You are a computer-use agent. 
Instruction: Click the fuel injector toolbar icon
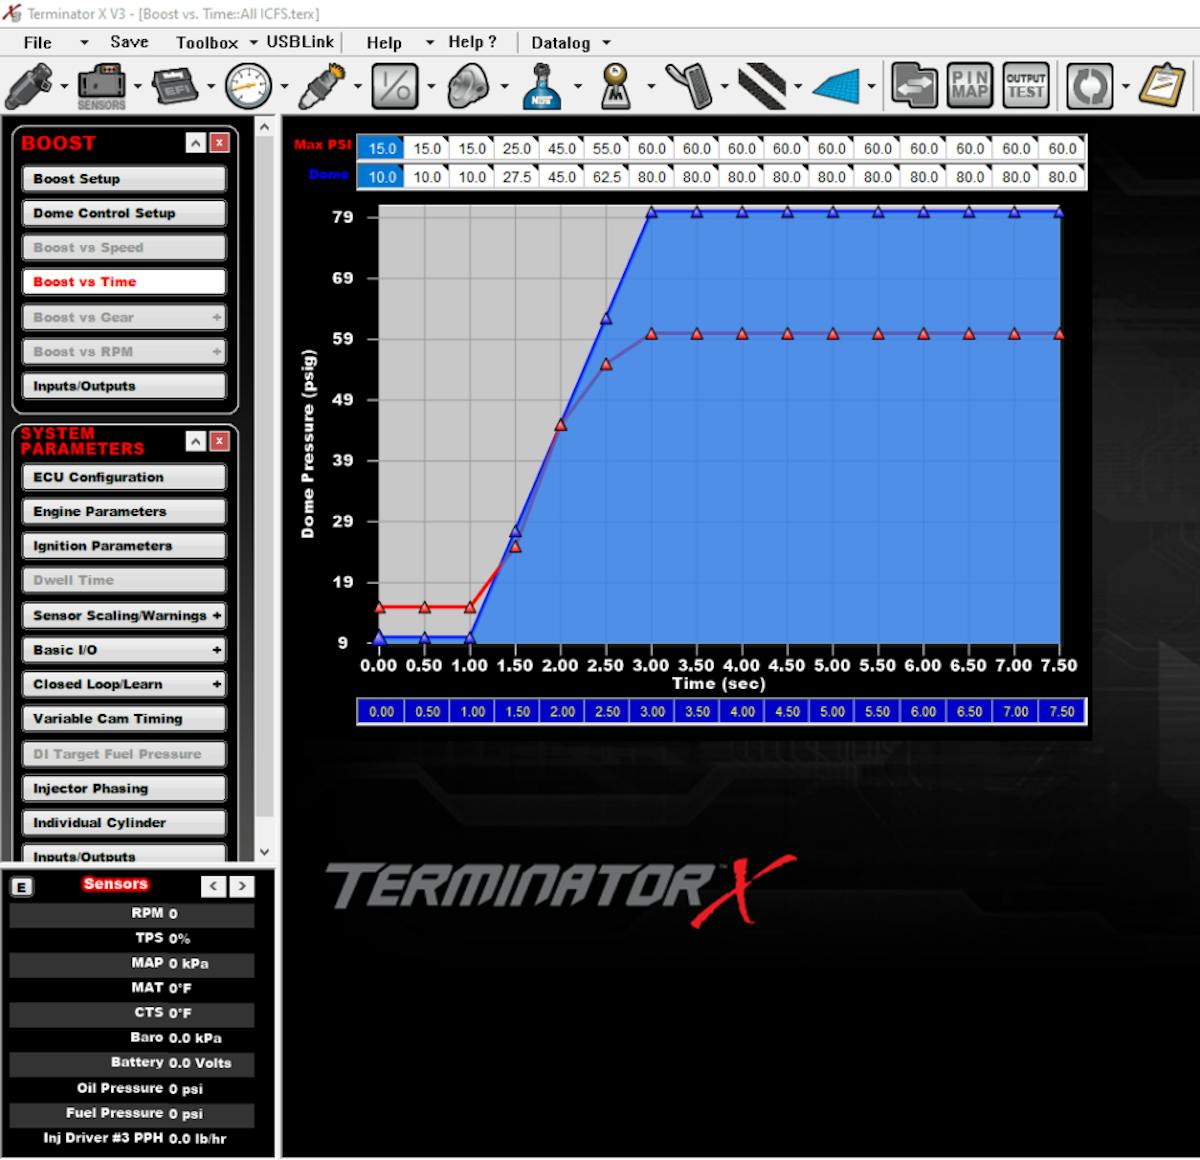coord(28,87)
